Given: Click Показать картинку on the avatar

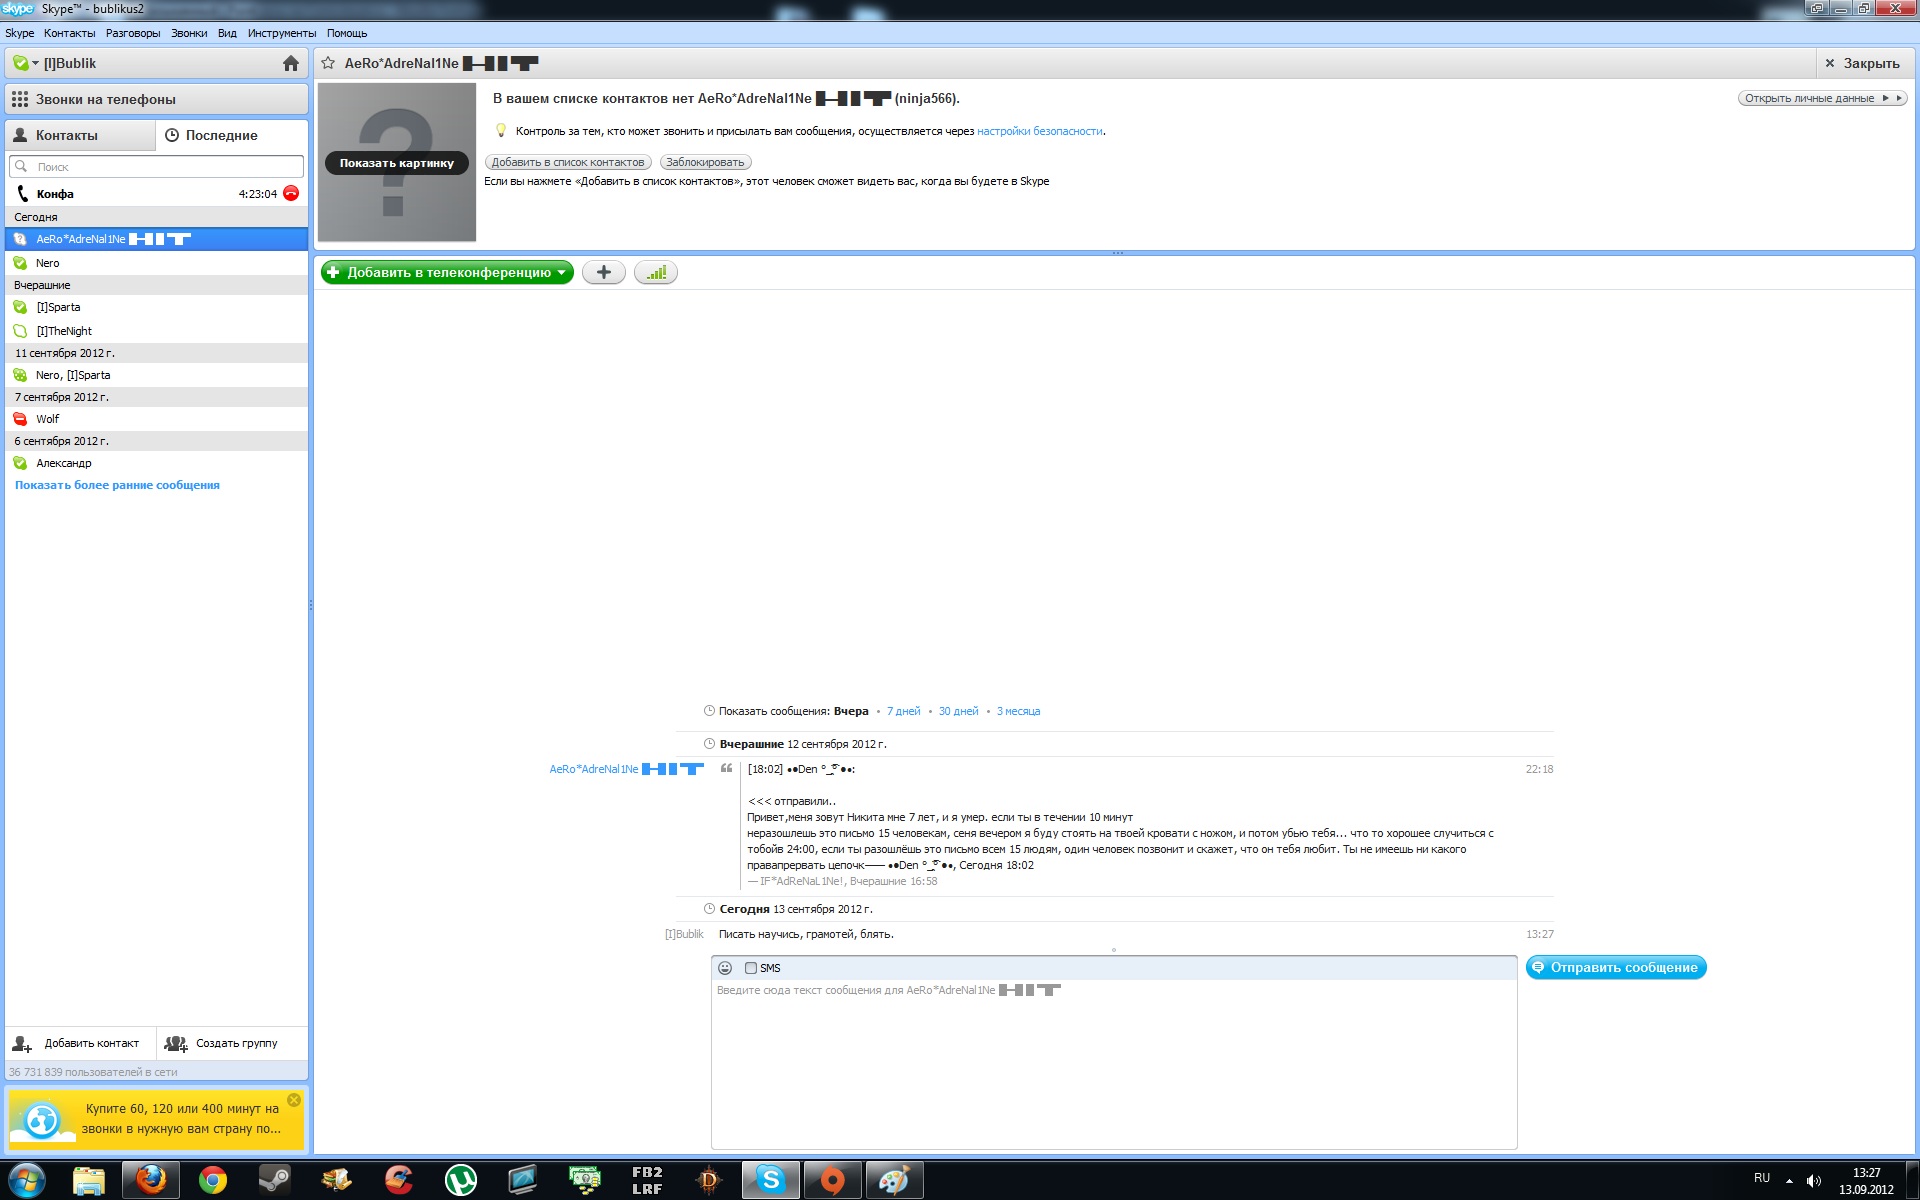Looking at the screenshot, I should (x=397, y=163).
